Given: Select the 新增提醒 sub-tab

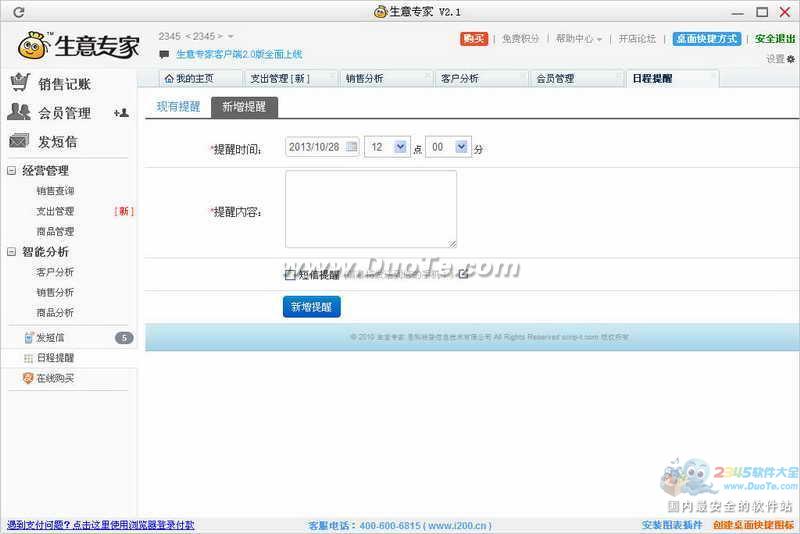Looking at the screenshot, I should pyautogui.click(x=244, y=107).
